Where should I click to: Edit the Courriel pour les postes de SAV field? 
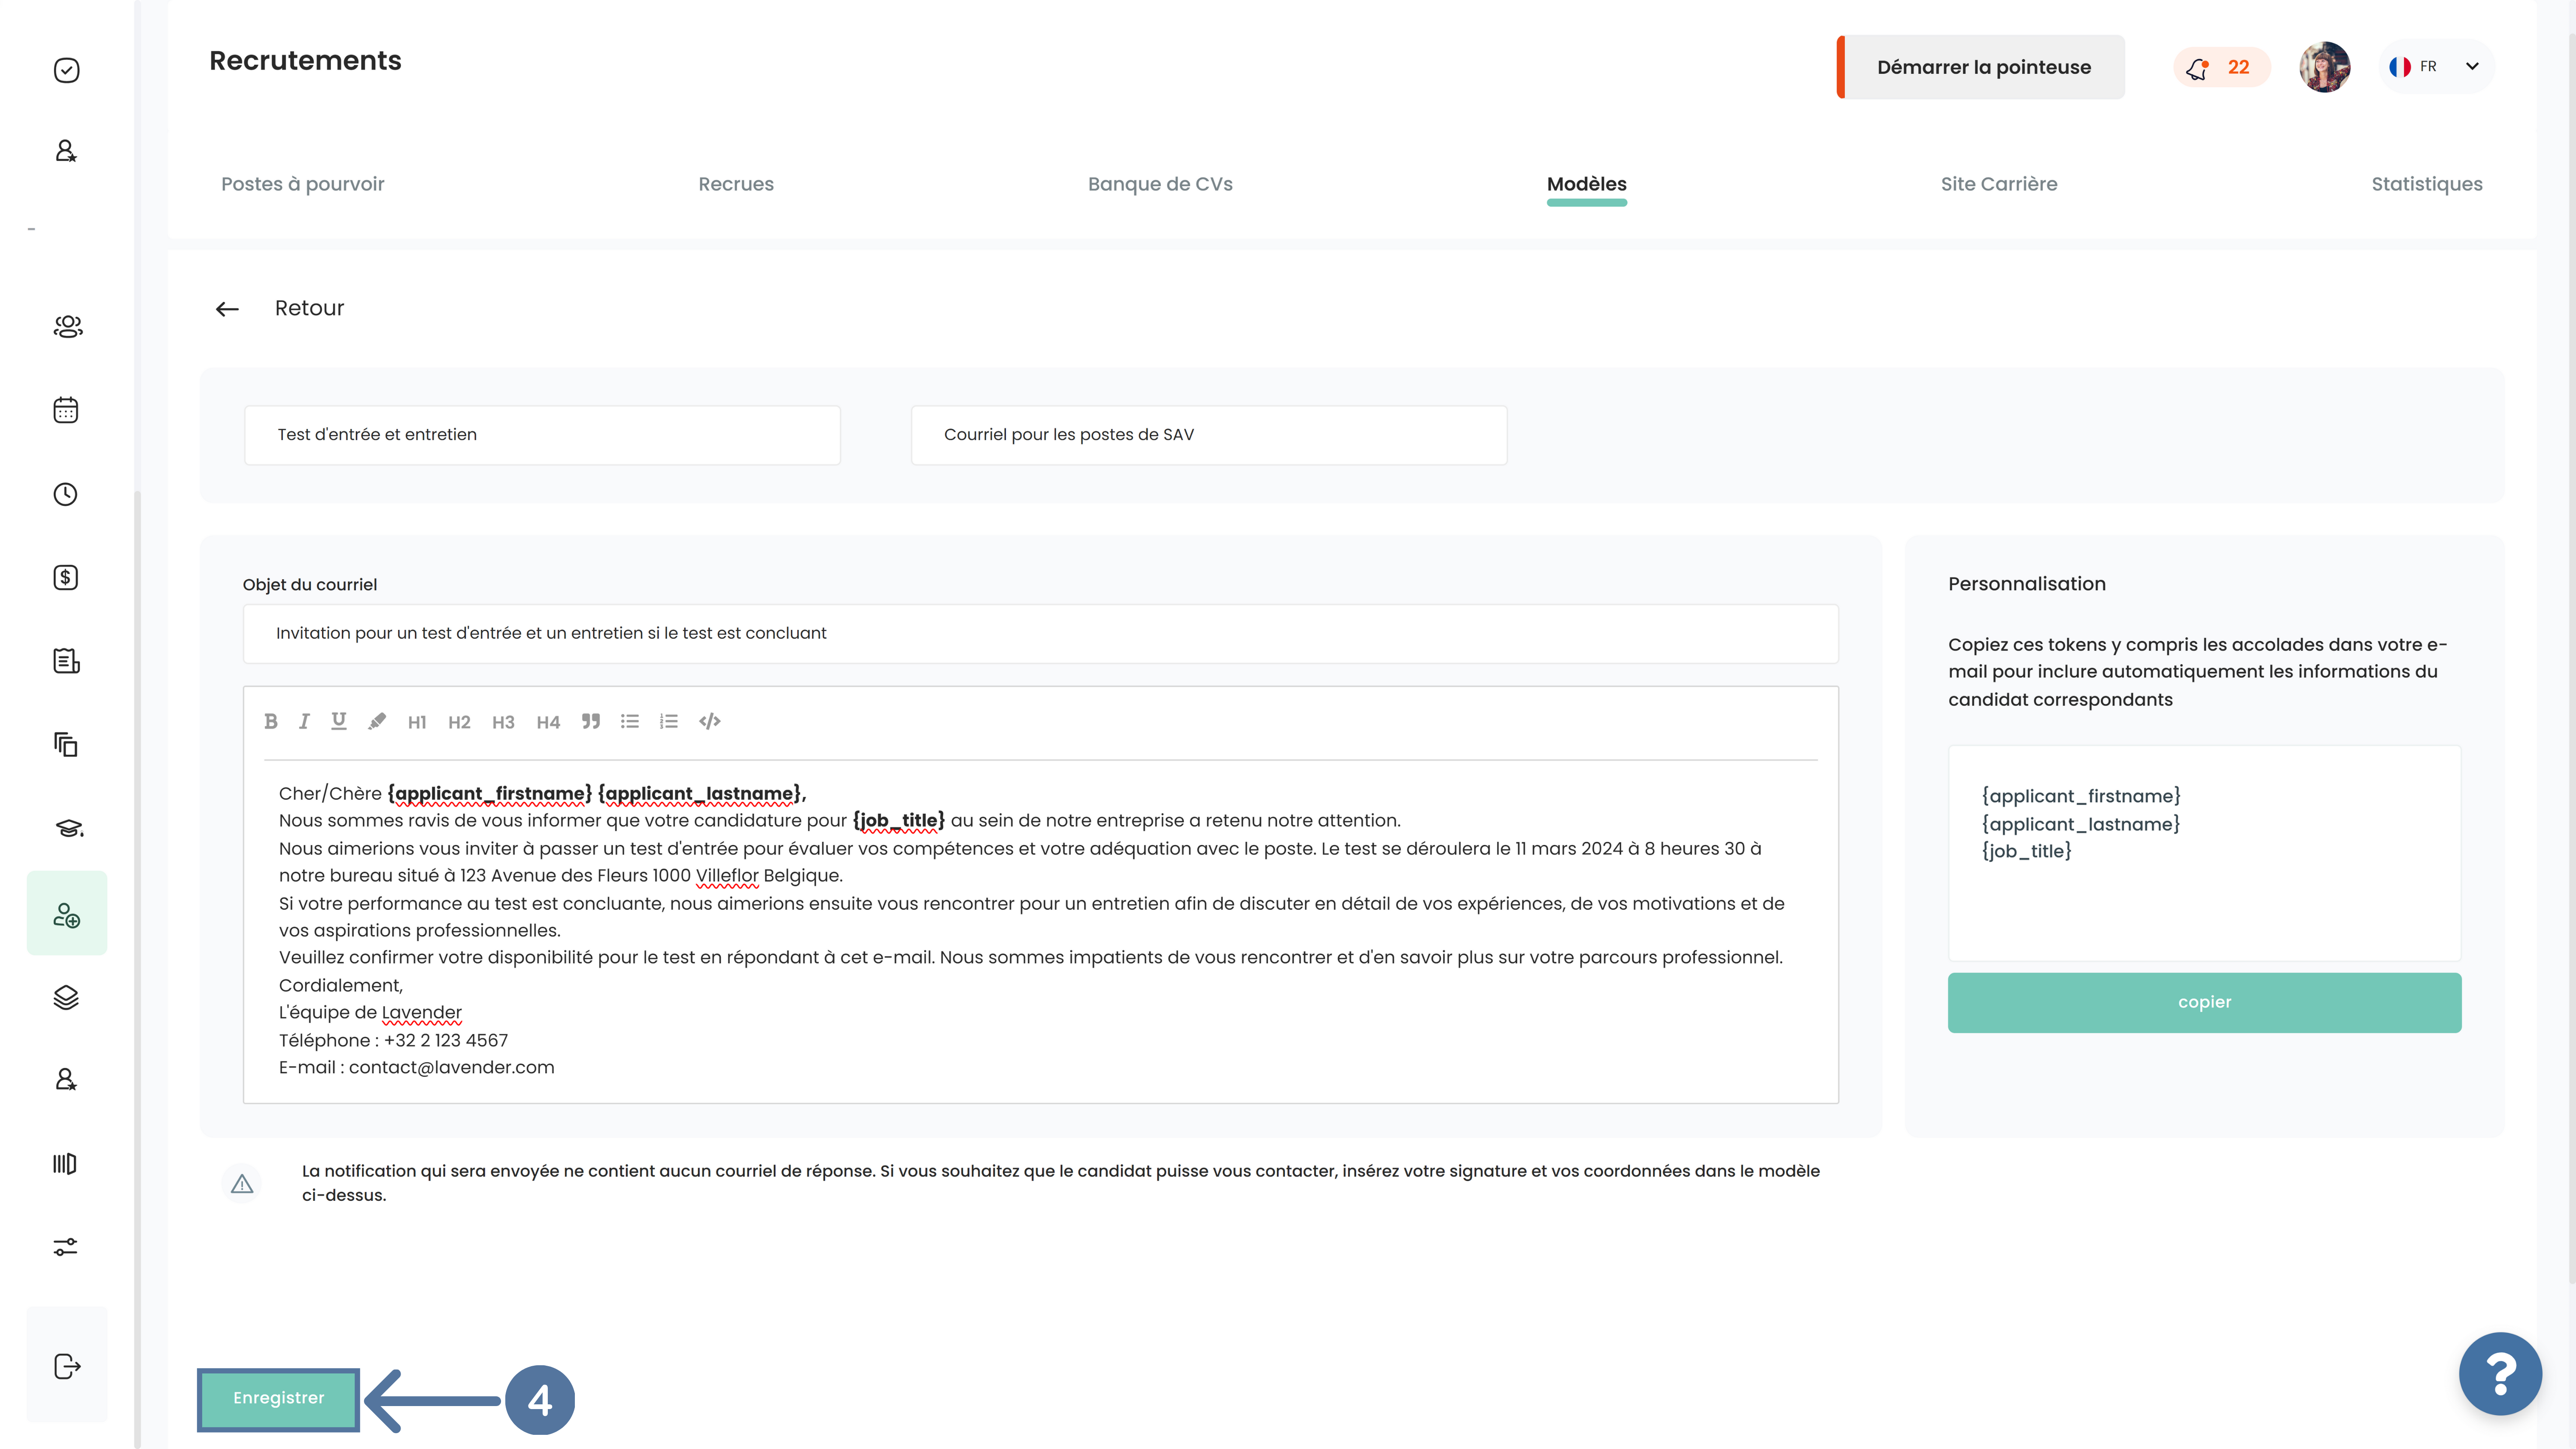[1208, 435]
